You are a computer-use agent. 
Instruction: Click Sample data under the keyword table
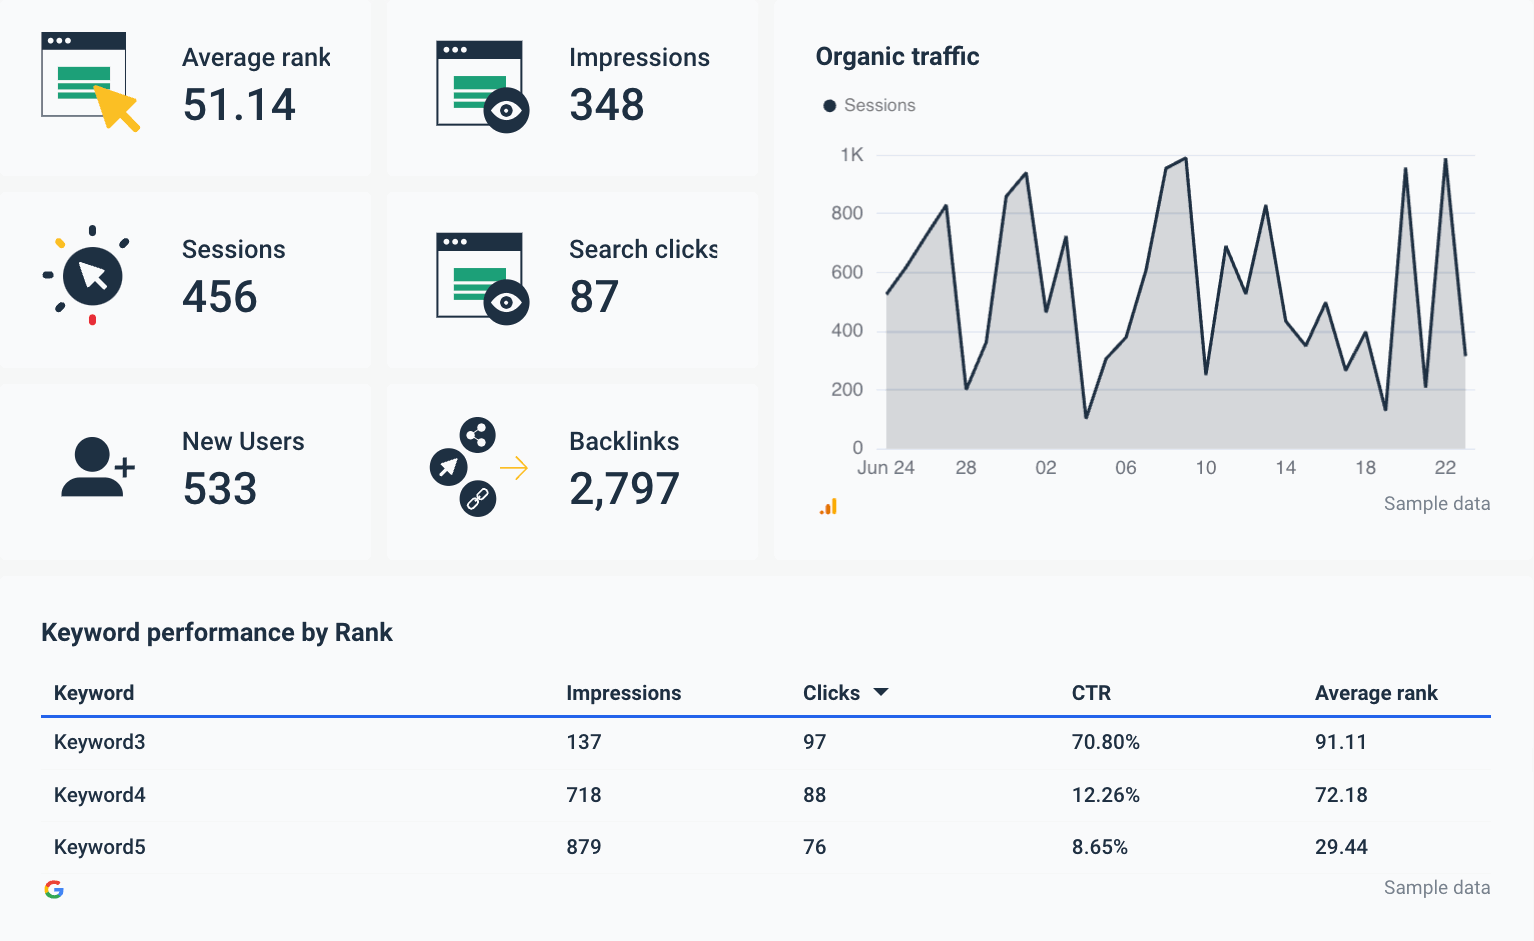[1437, 888]
